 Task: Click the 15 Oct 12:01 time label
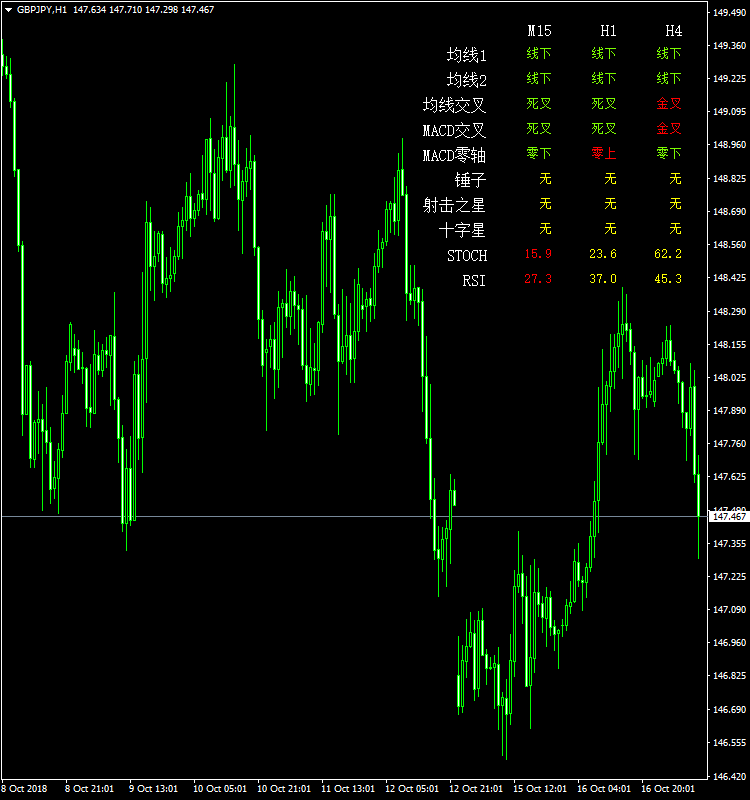(540, 788)
